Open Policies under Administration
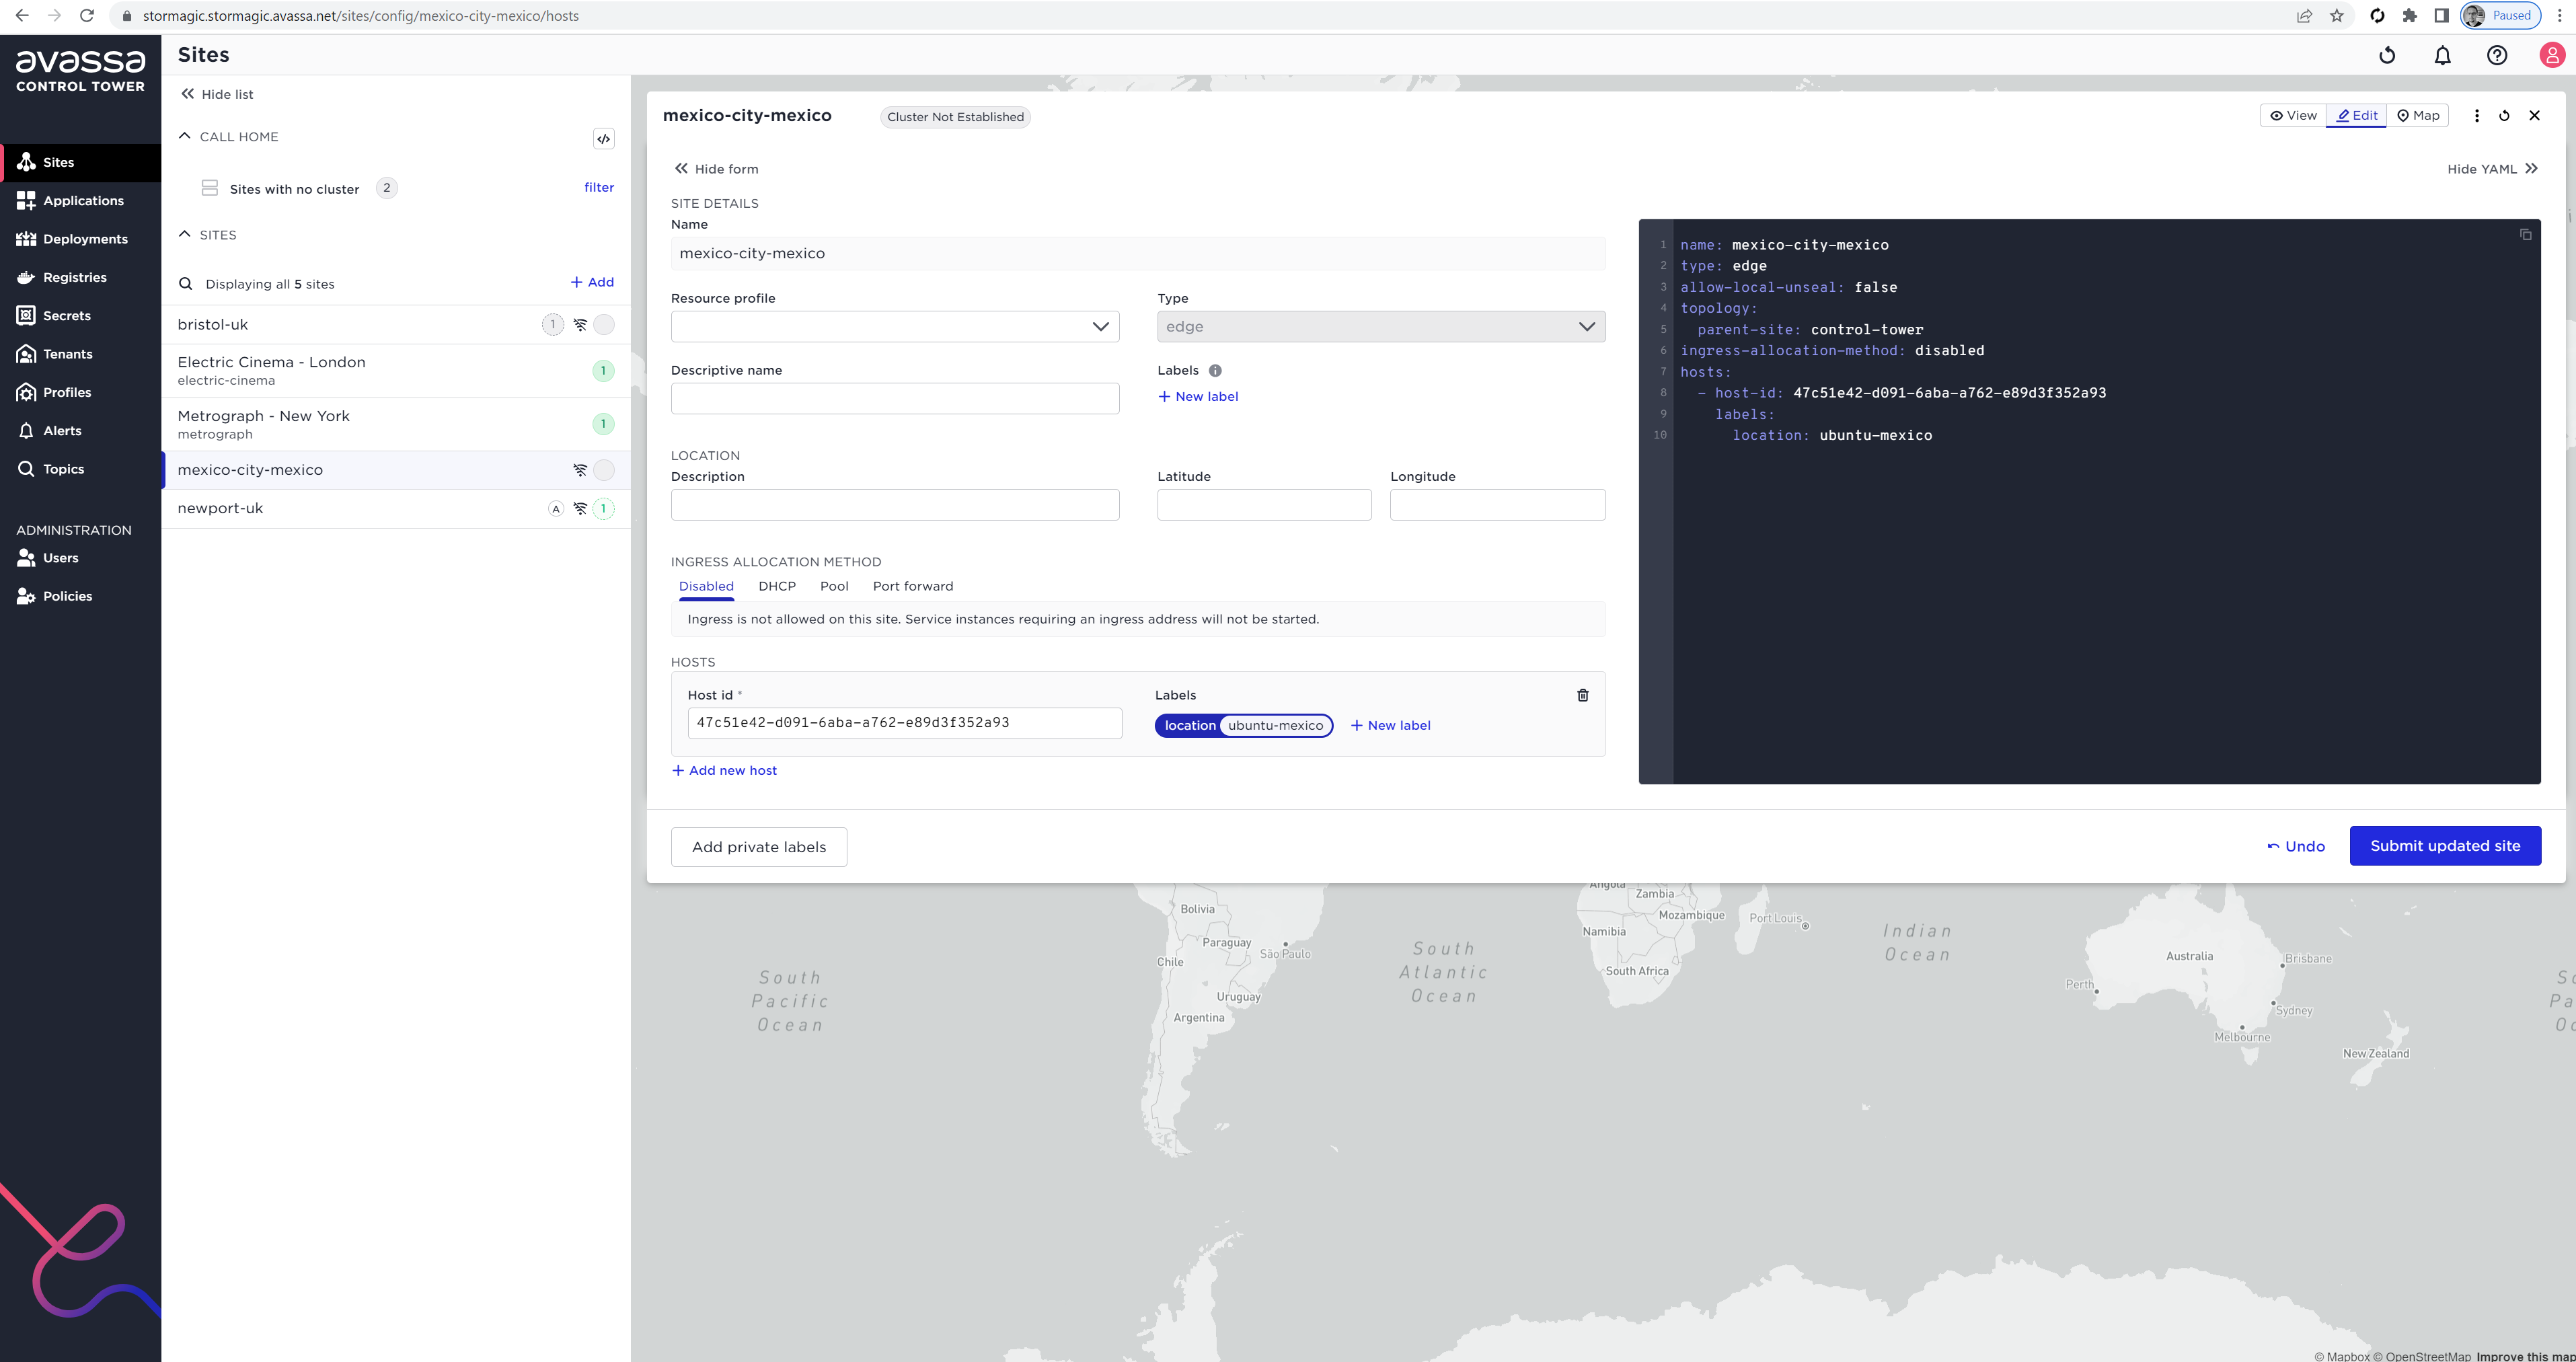 click(x=80, y=596)
